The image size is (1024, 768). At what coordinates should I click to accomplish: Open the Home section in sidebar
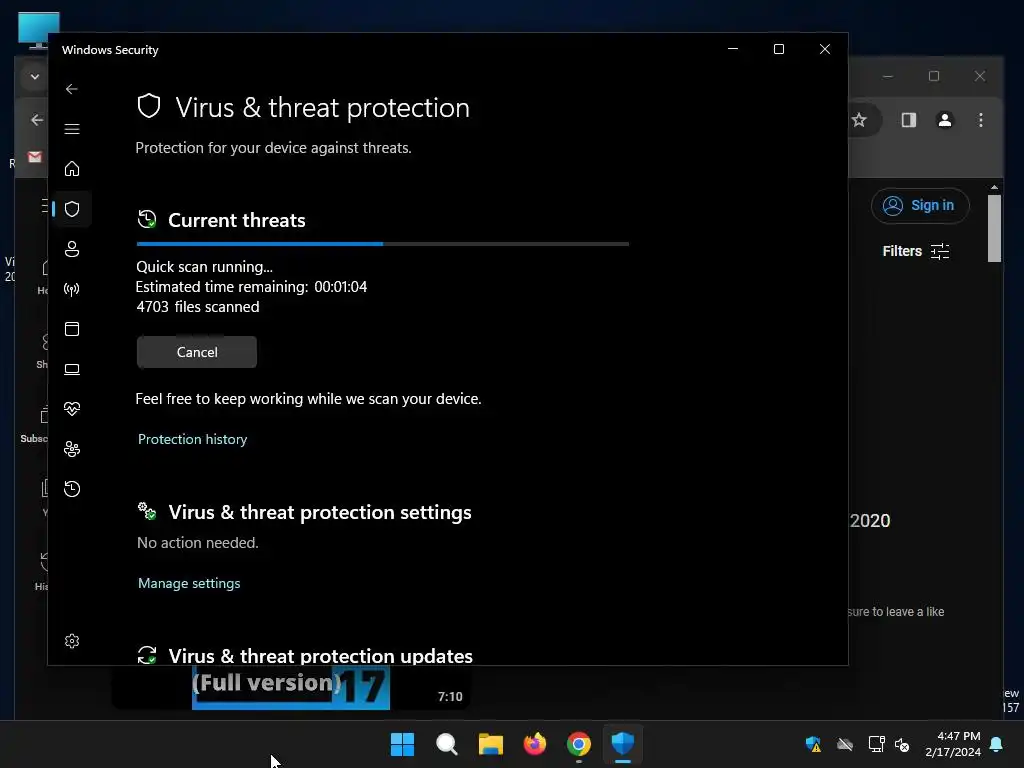pos(72,168)
